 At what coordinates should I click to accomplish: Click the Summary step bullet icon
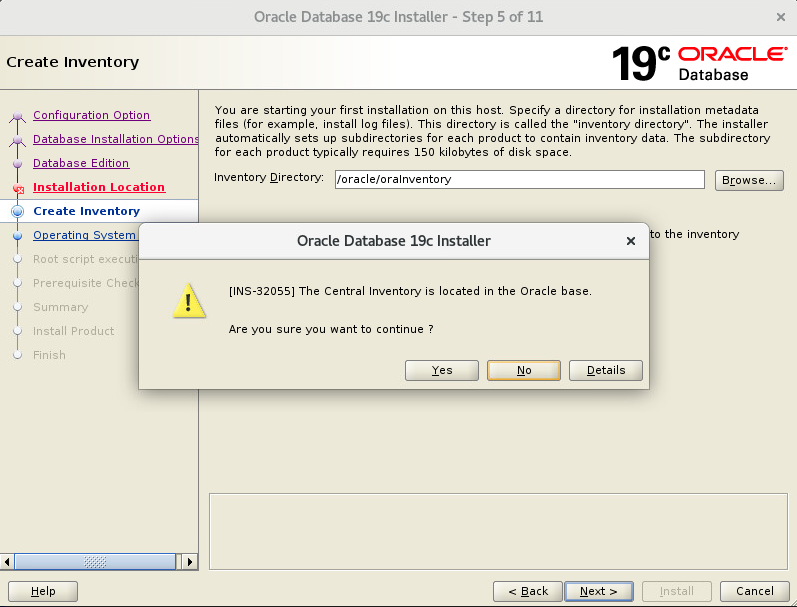click(x=18, y=307)
